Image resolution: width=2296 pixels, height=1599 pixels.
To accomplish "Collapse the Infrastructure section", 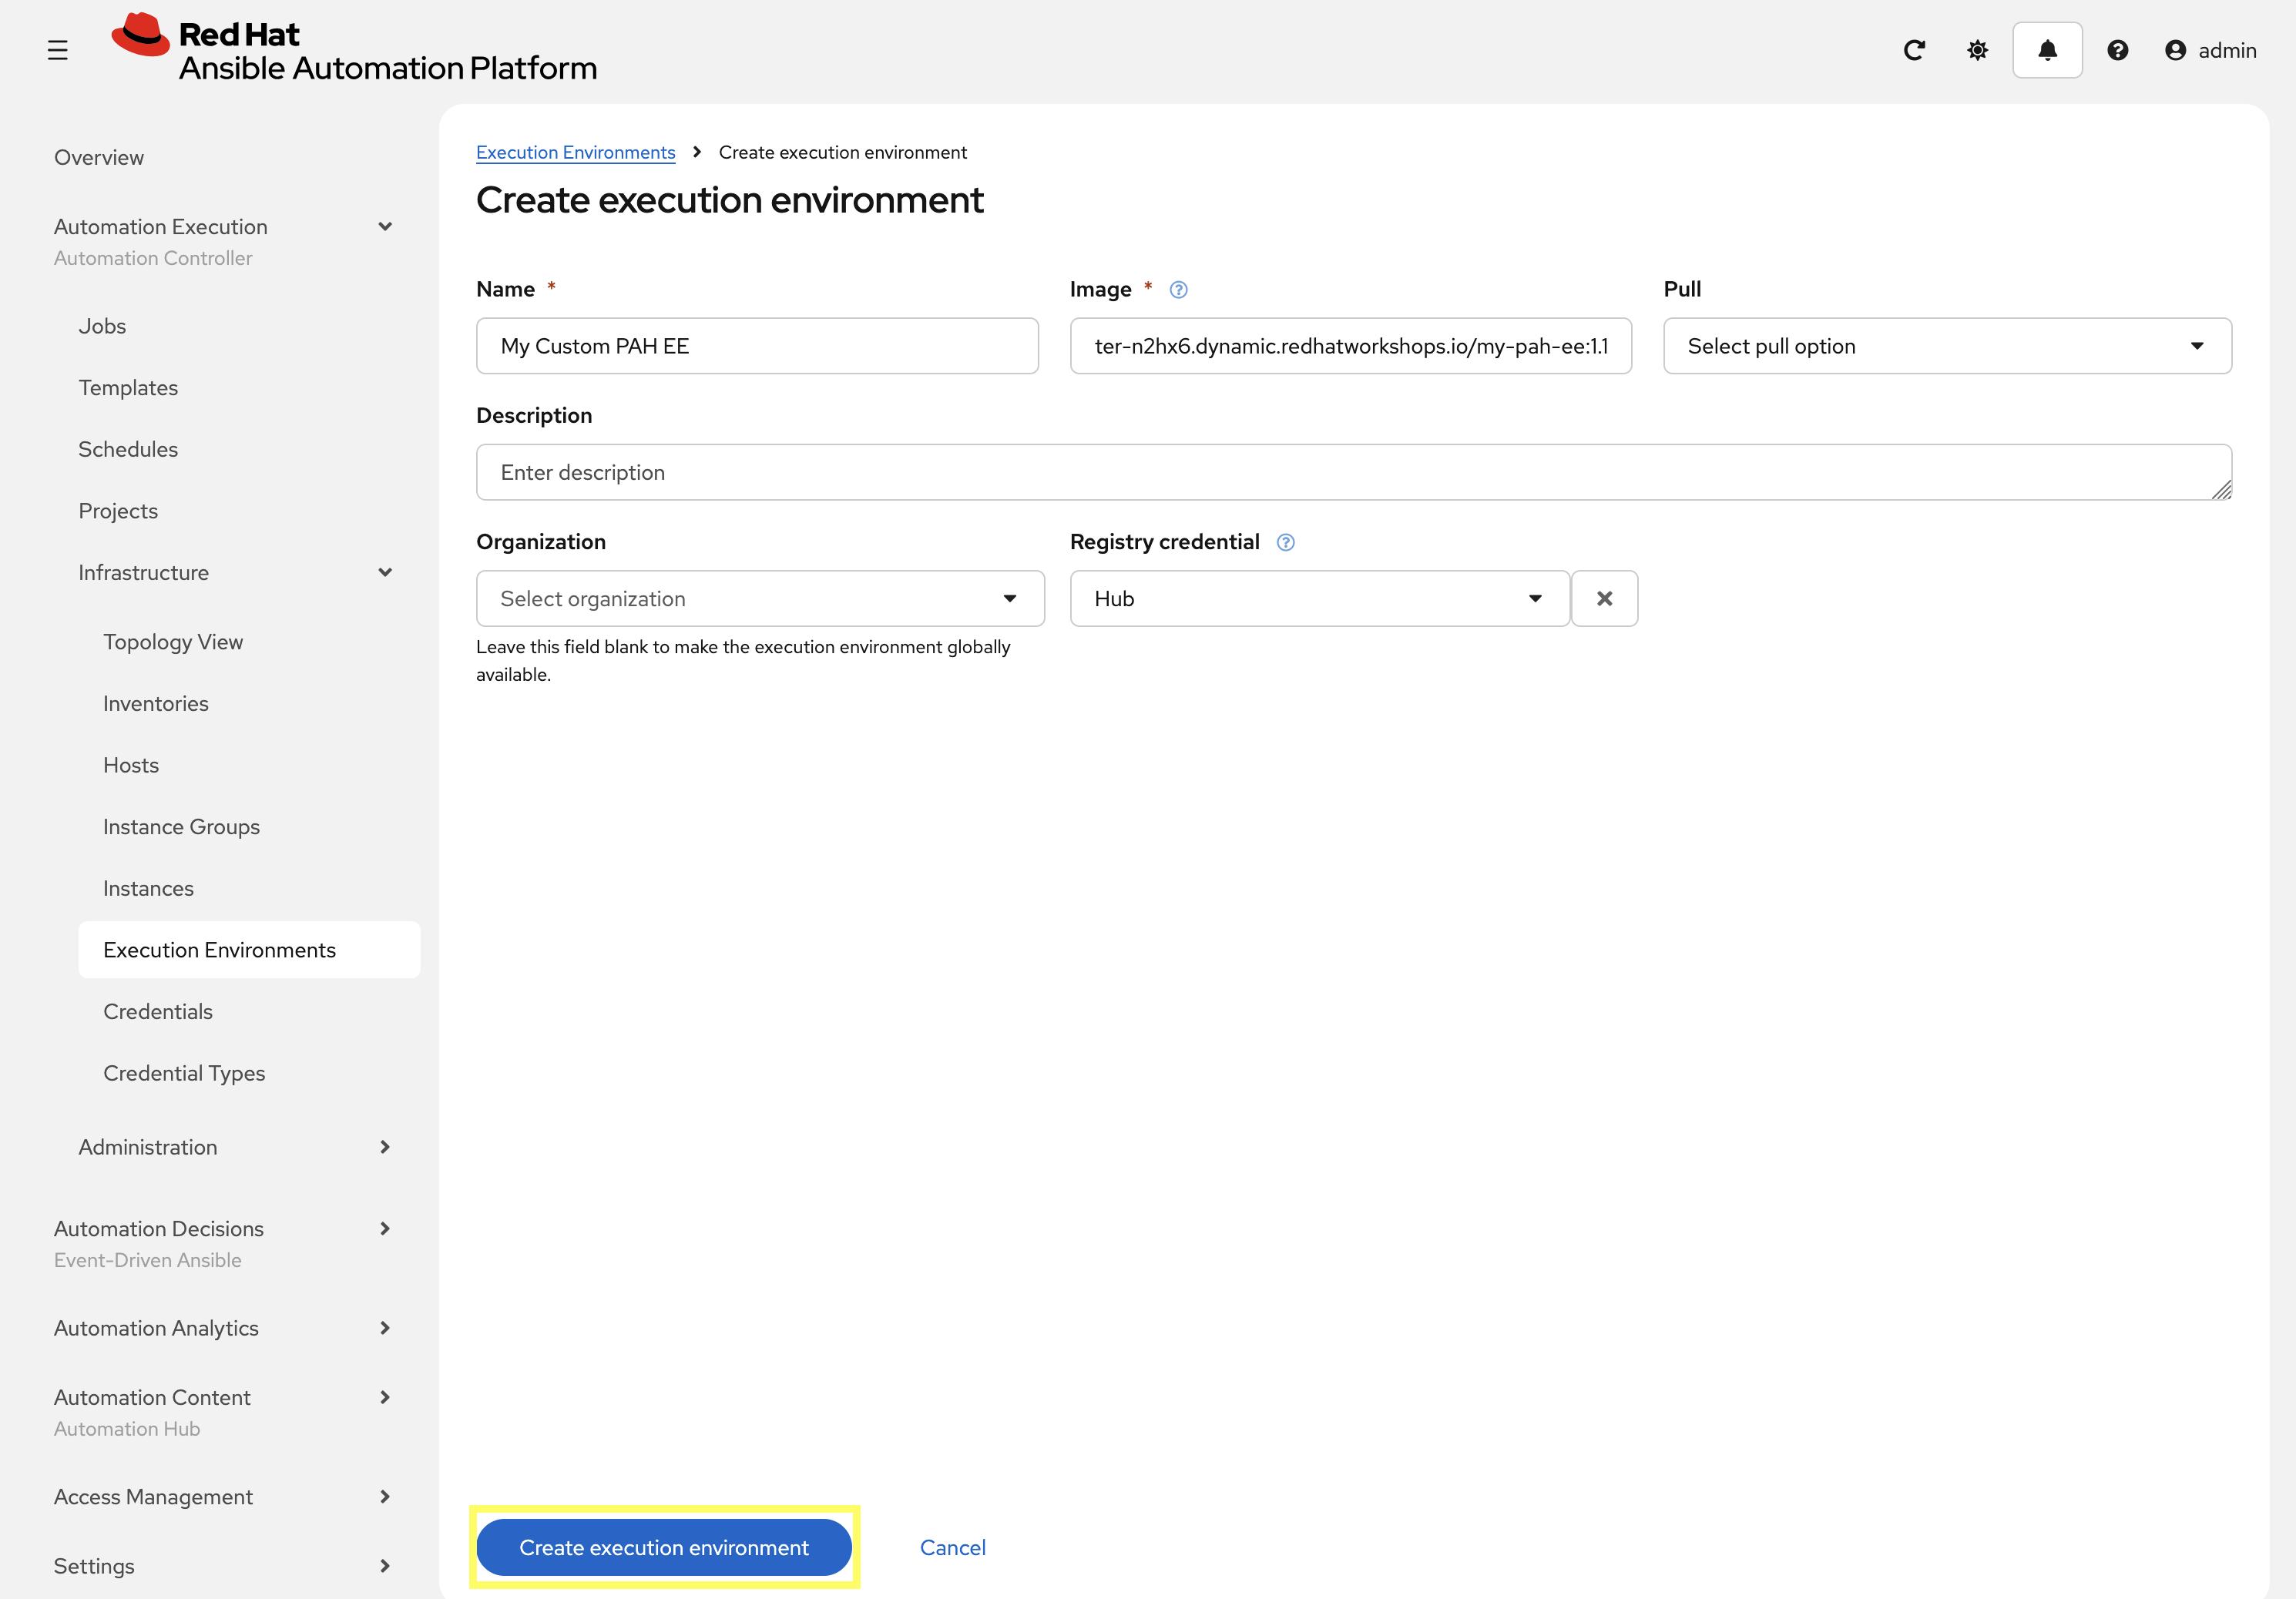I will [385, 572].
